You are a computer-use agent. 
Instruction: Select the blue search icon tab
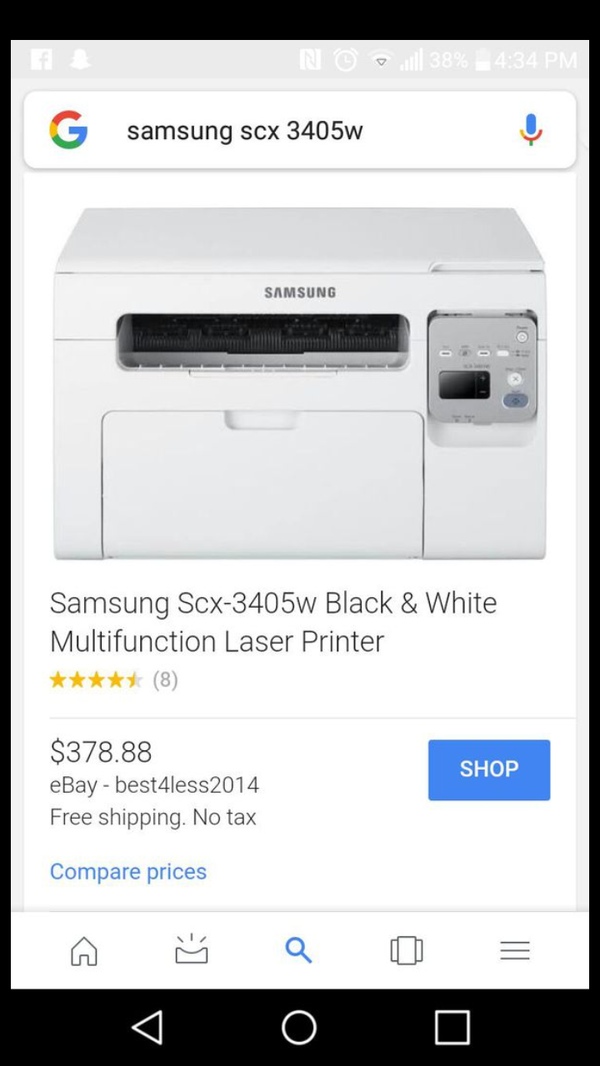(298, 950)
